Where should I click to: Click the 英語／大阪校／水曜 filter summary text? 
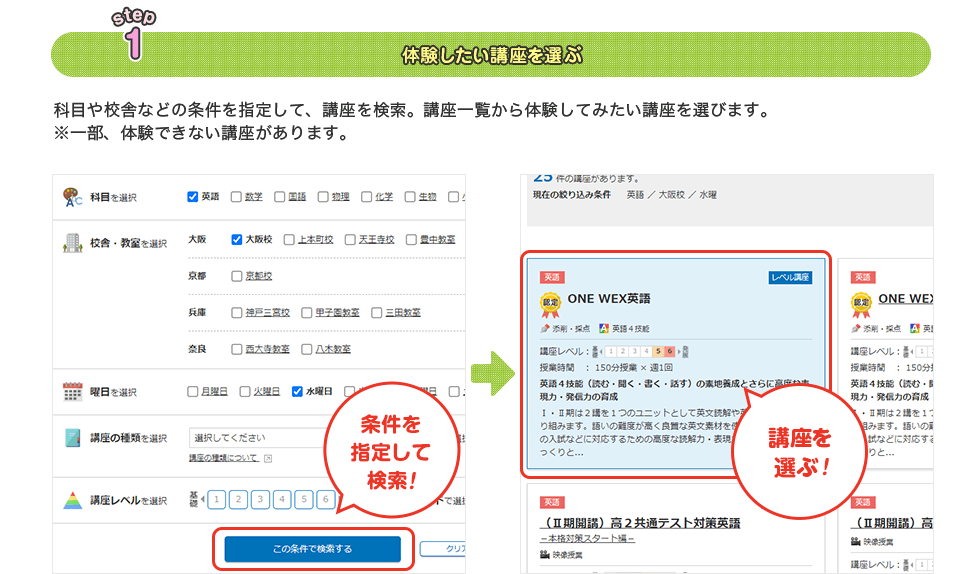click(672, 195)
